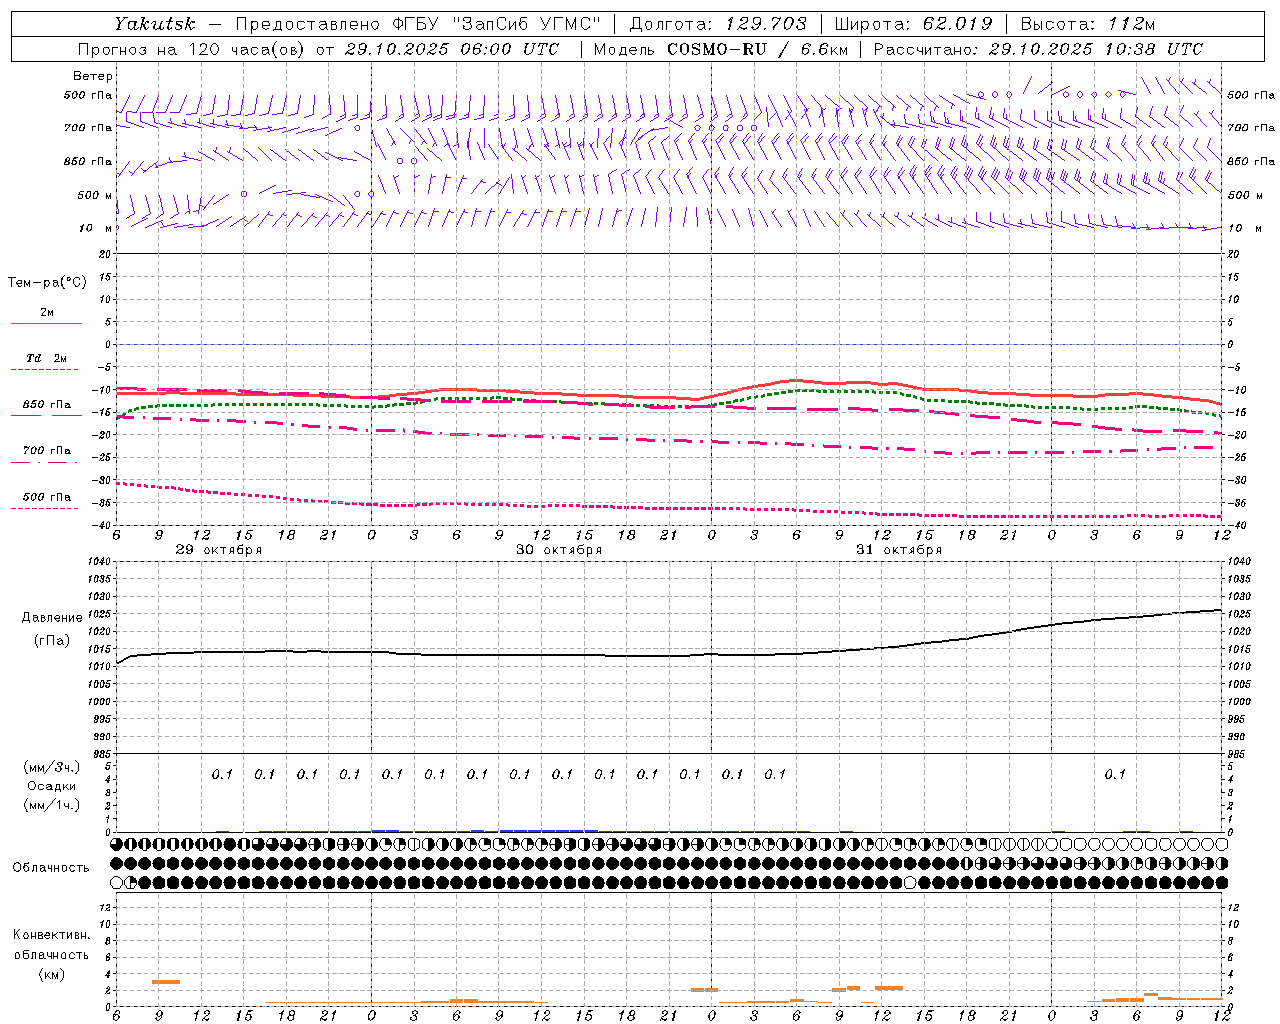Click the "(мм/3ч.)" precipitation unit label
Viewport: 1280px width, 1024px height.
point(52,767)
